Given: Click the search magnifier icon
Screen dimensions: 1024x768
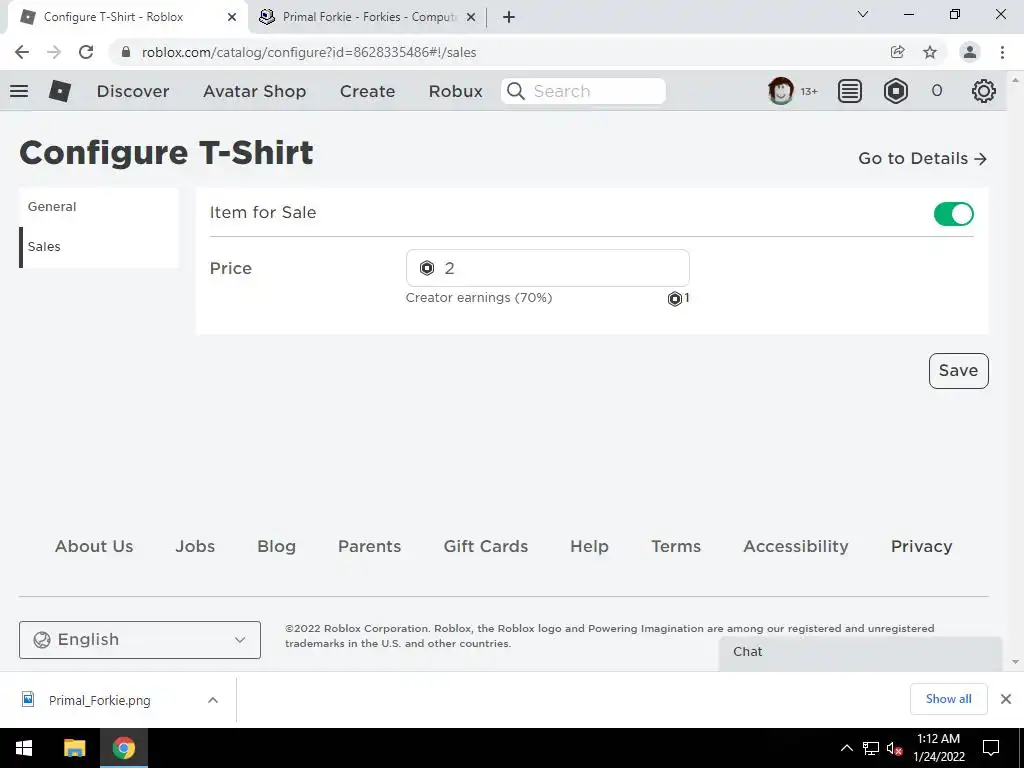Looking at the screenshot, I should click(516, 91).
